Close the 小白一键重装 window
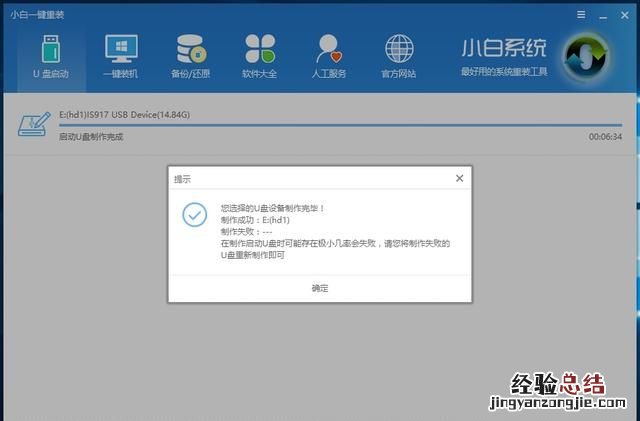640x421 pixels. [624, 15]
